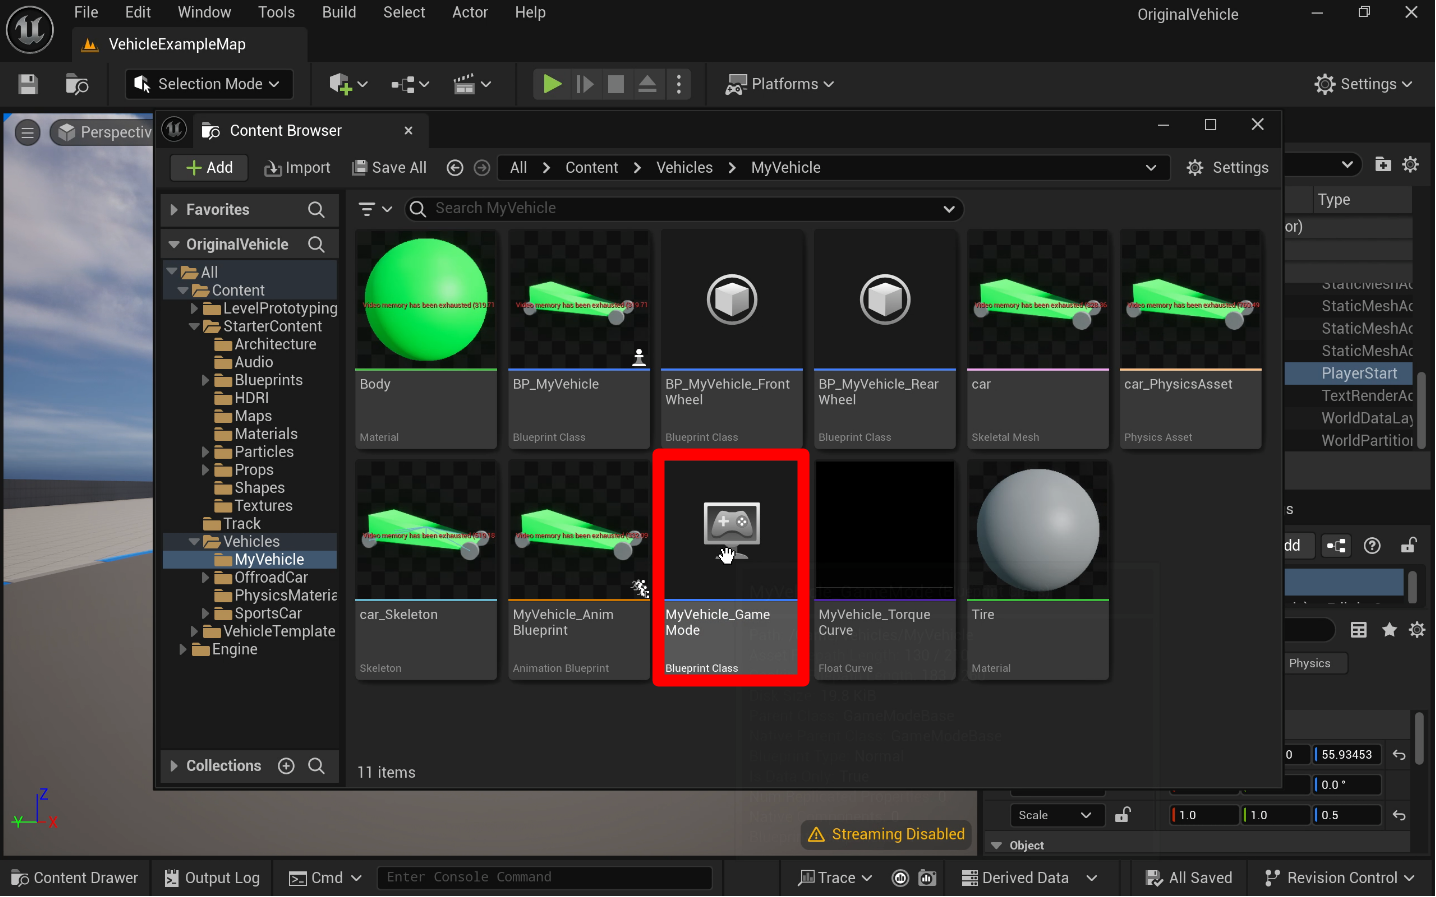Expand the LevelPrototyping folder

195,308
